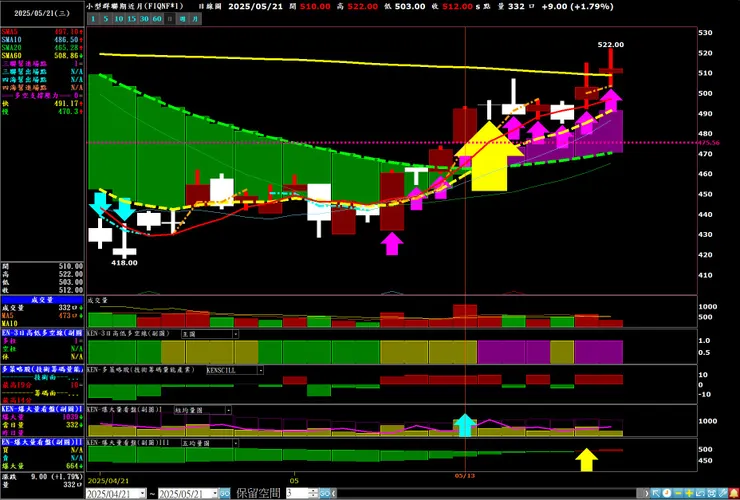Open the 主圖 dropdown in KEN-3日高低多空線 panel
Viewport: 740px width, 500px height.
click(x=235, y=334)
